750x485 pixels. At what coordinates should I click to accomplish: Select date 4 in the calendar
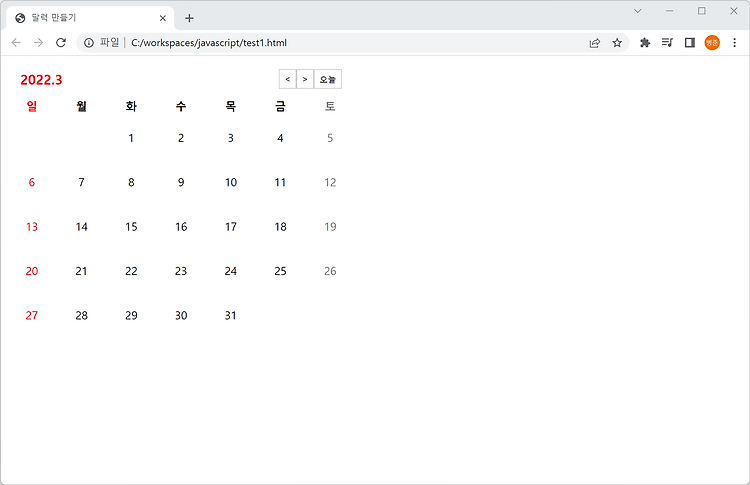pos(280,138)
